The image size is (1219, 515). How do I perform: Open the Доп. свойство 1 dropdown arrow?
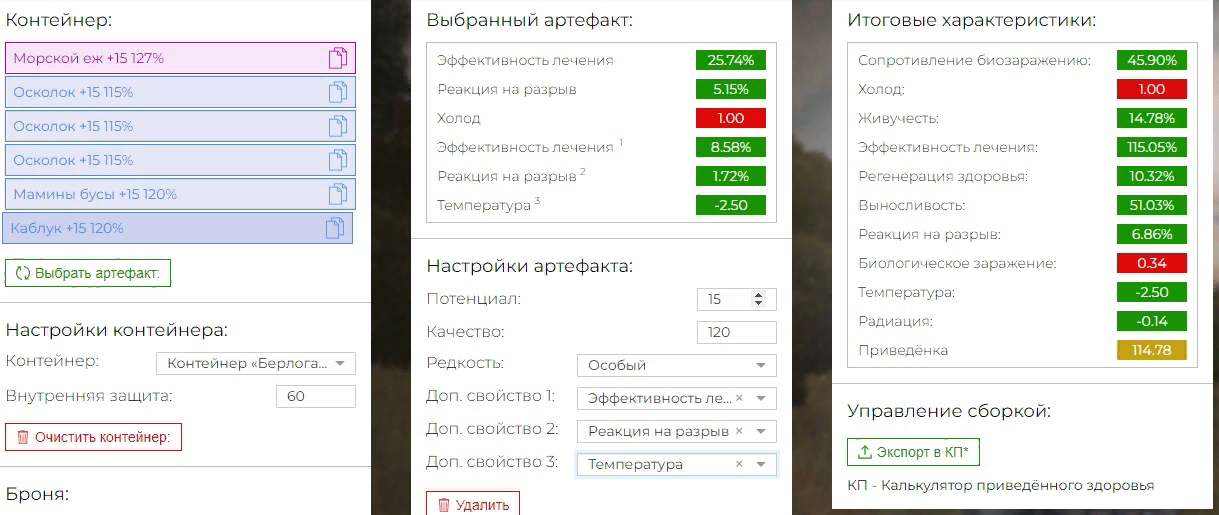[x=761, y=398]
